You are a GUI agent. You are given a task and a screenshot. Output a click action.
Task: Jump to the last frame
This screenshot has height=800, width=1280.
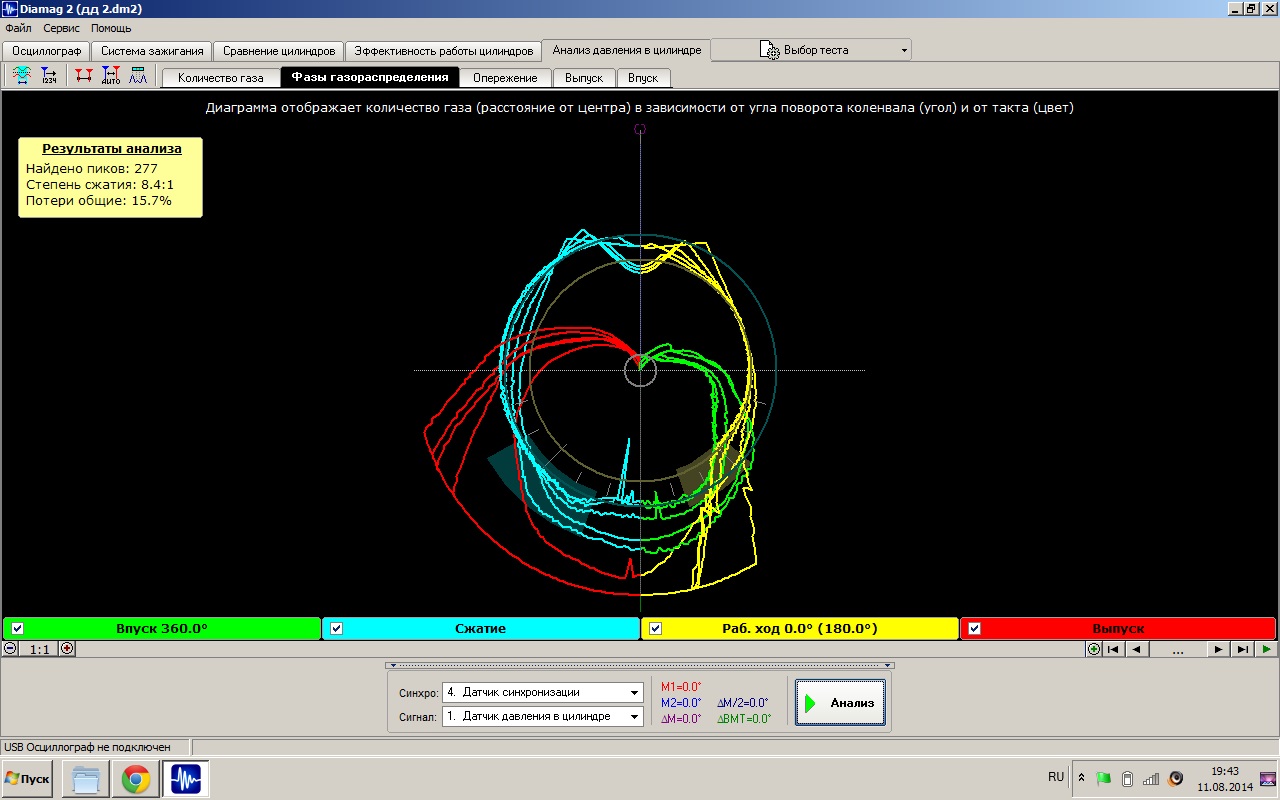(1241, 649)
